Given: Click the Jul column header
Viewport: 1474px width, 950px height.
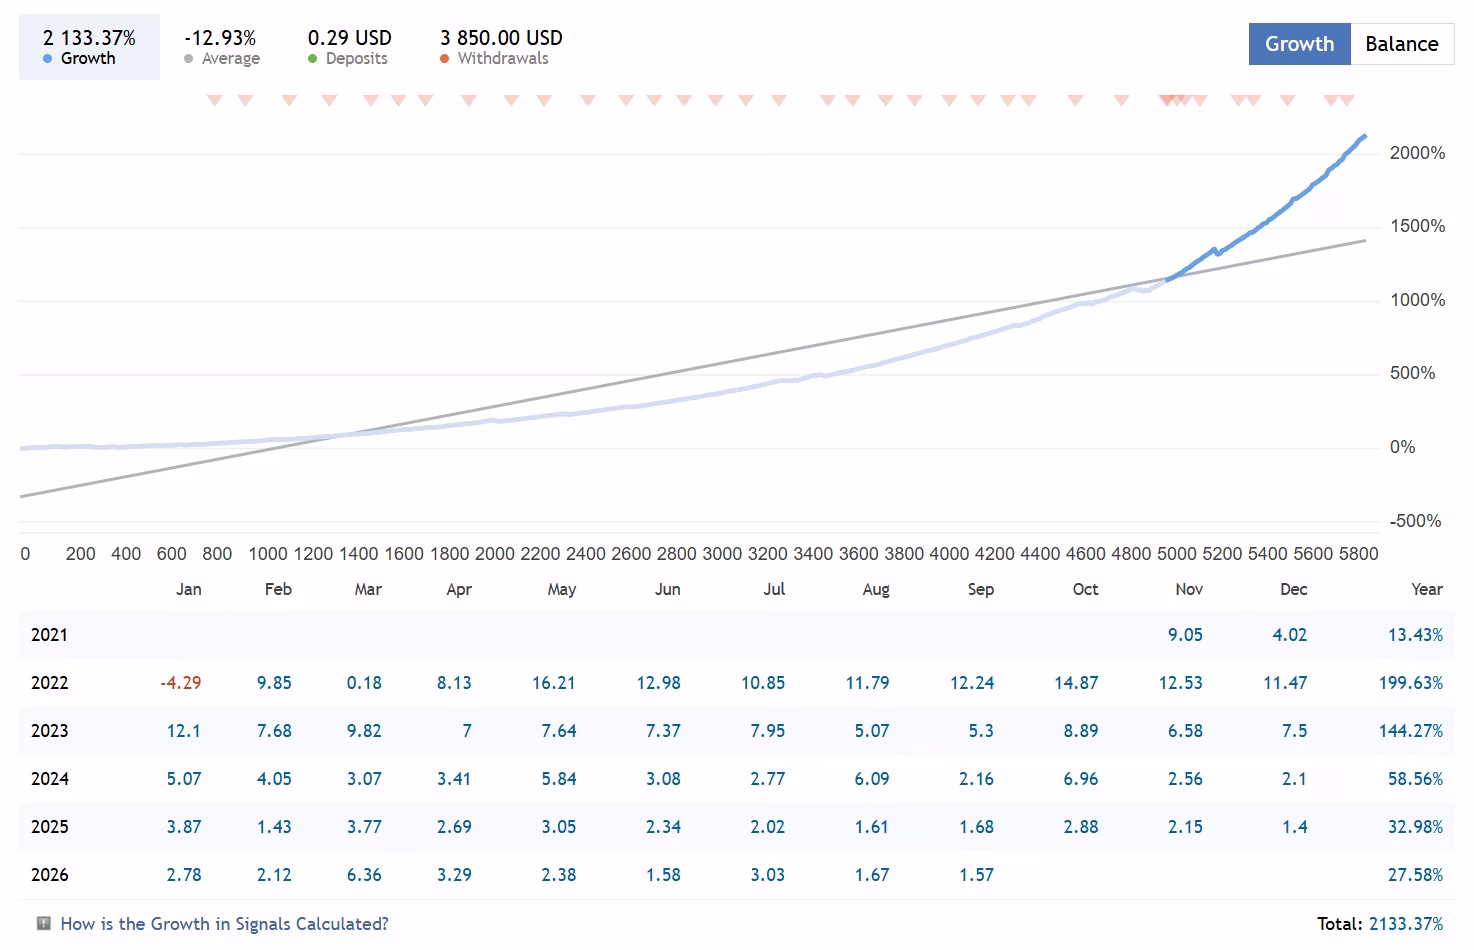Looking at the screenshot, I should [x=774, y=589].
